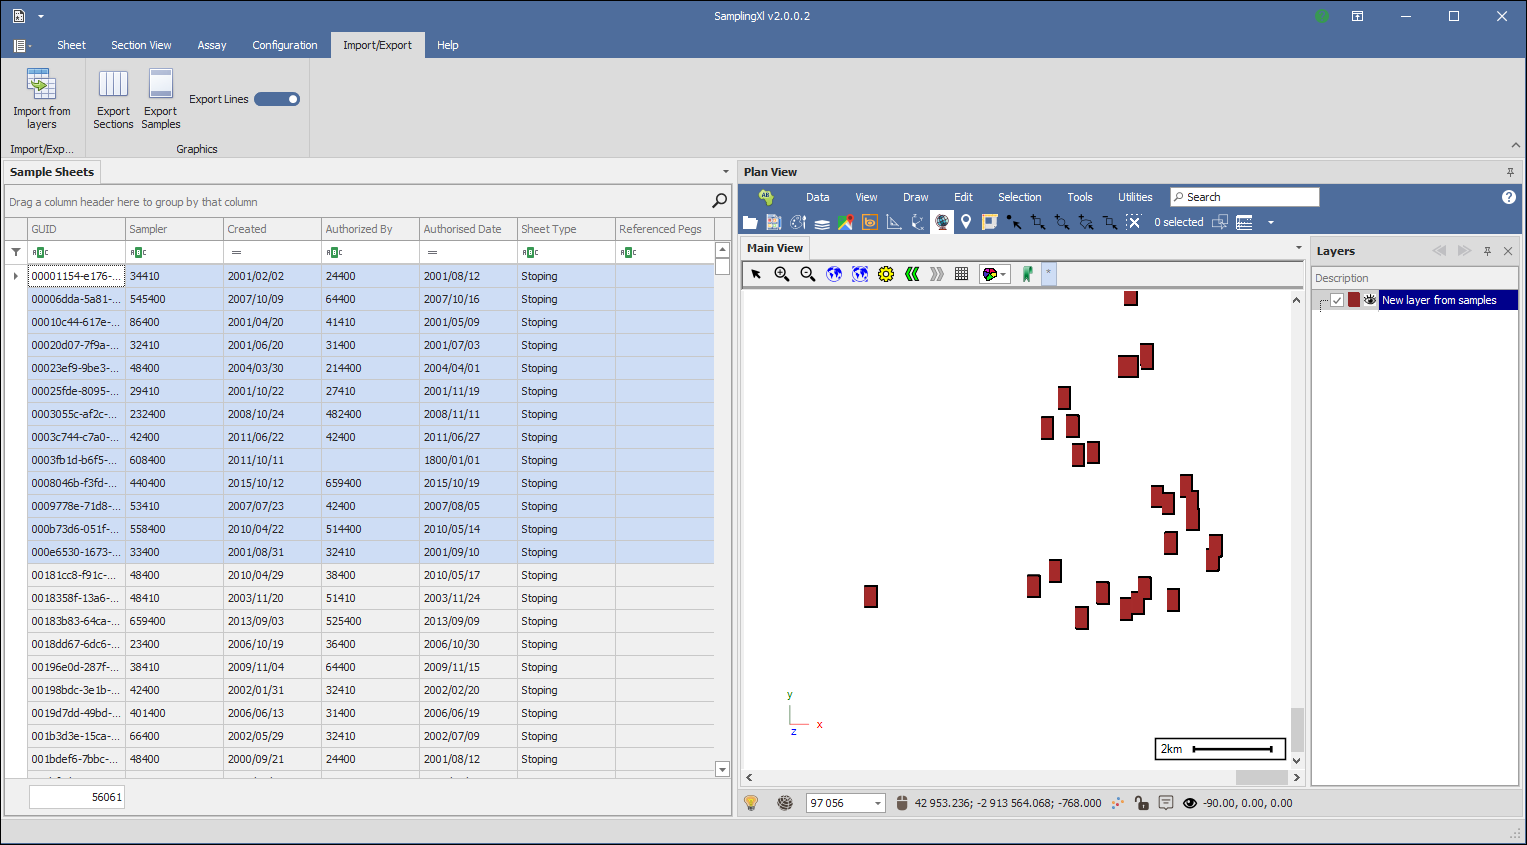Click the map pin marker icon
1527x845 pixels.
pyautogui.click(x=966, y=222)
